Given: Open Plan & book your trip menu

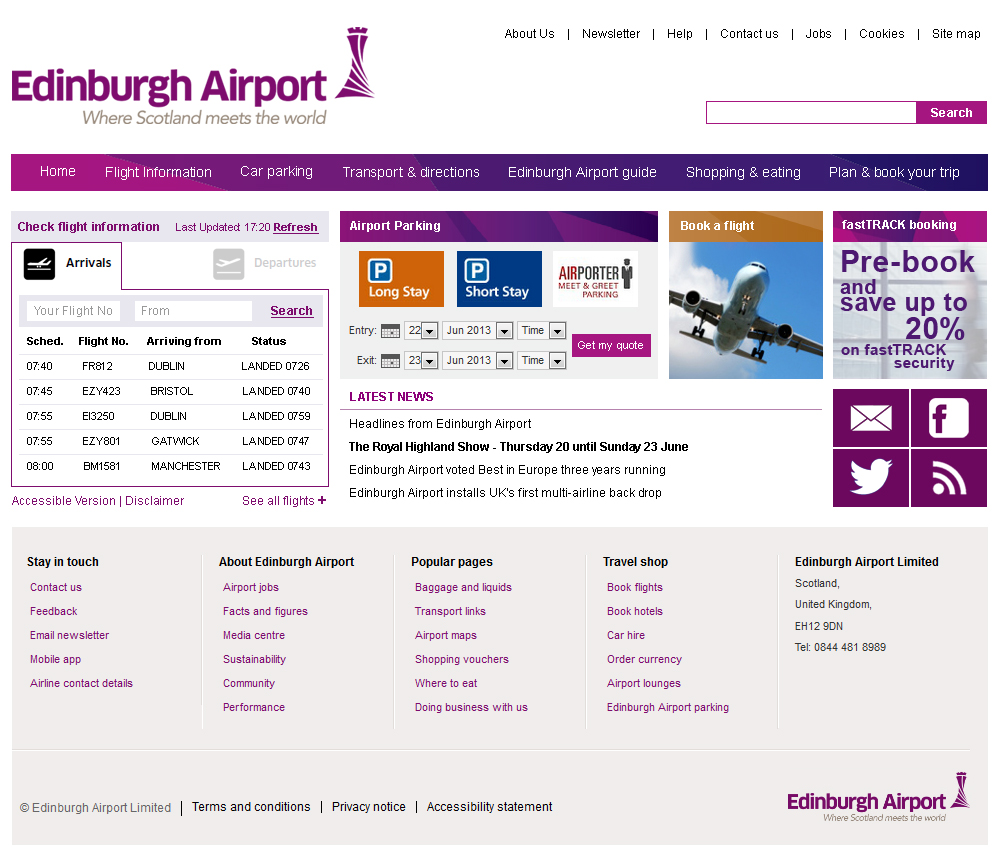Looking at the screenshot, I should click(x=894, y=172).
